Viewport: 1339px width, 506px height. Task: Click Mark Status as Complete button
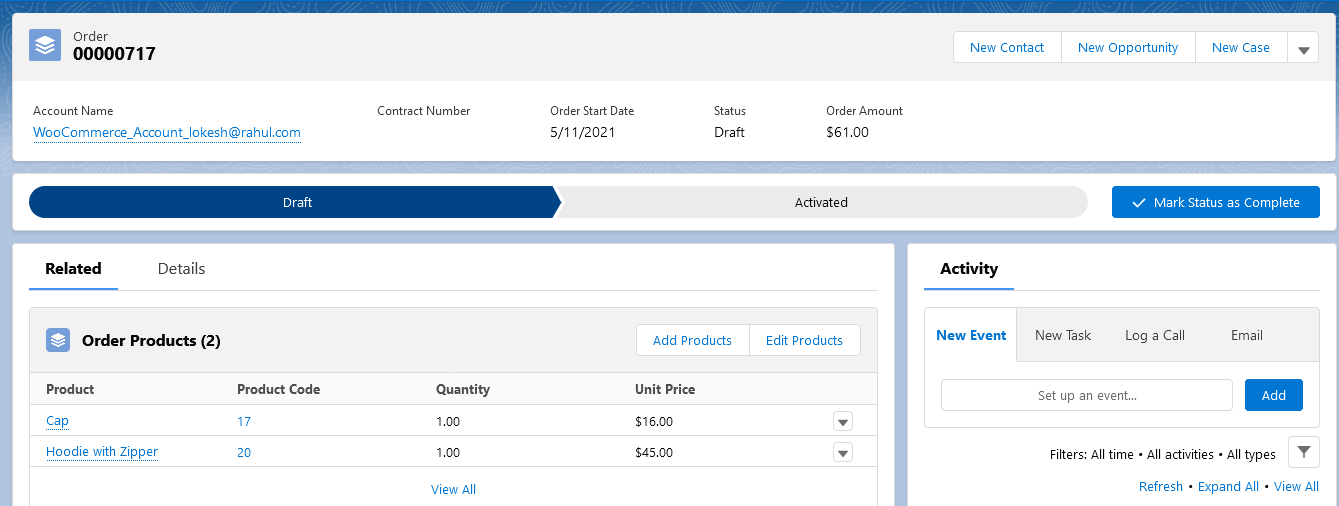(x=1215, y=202)
